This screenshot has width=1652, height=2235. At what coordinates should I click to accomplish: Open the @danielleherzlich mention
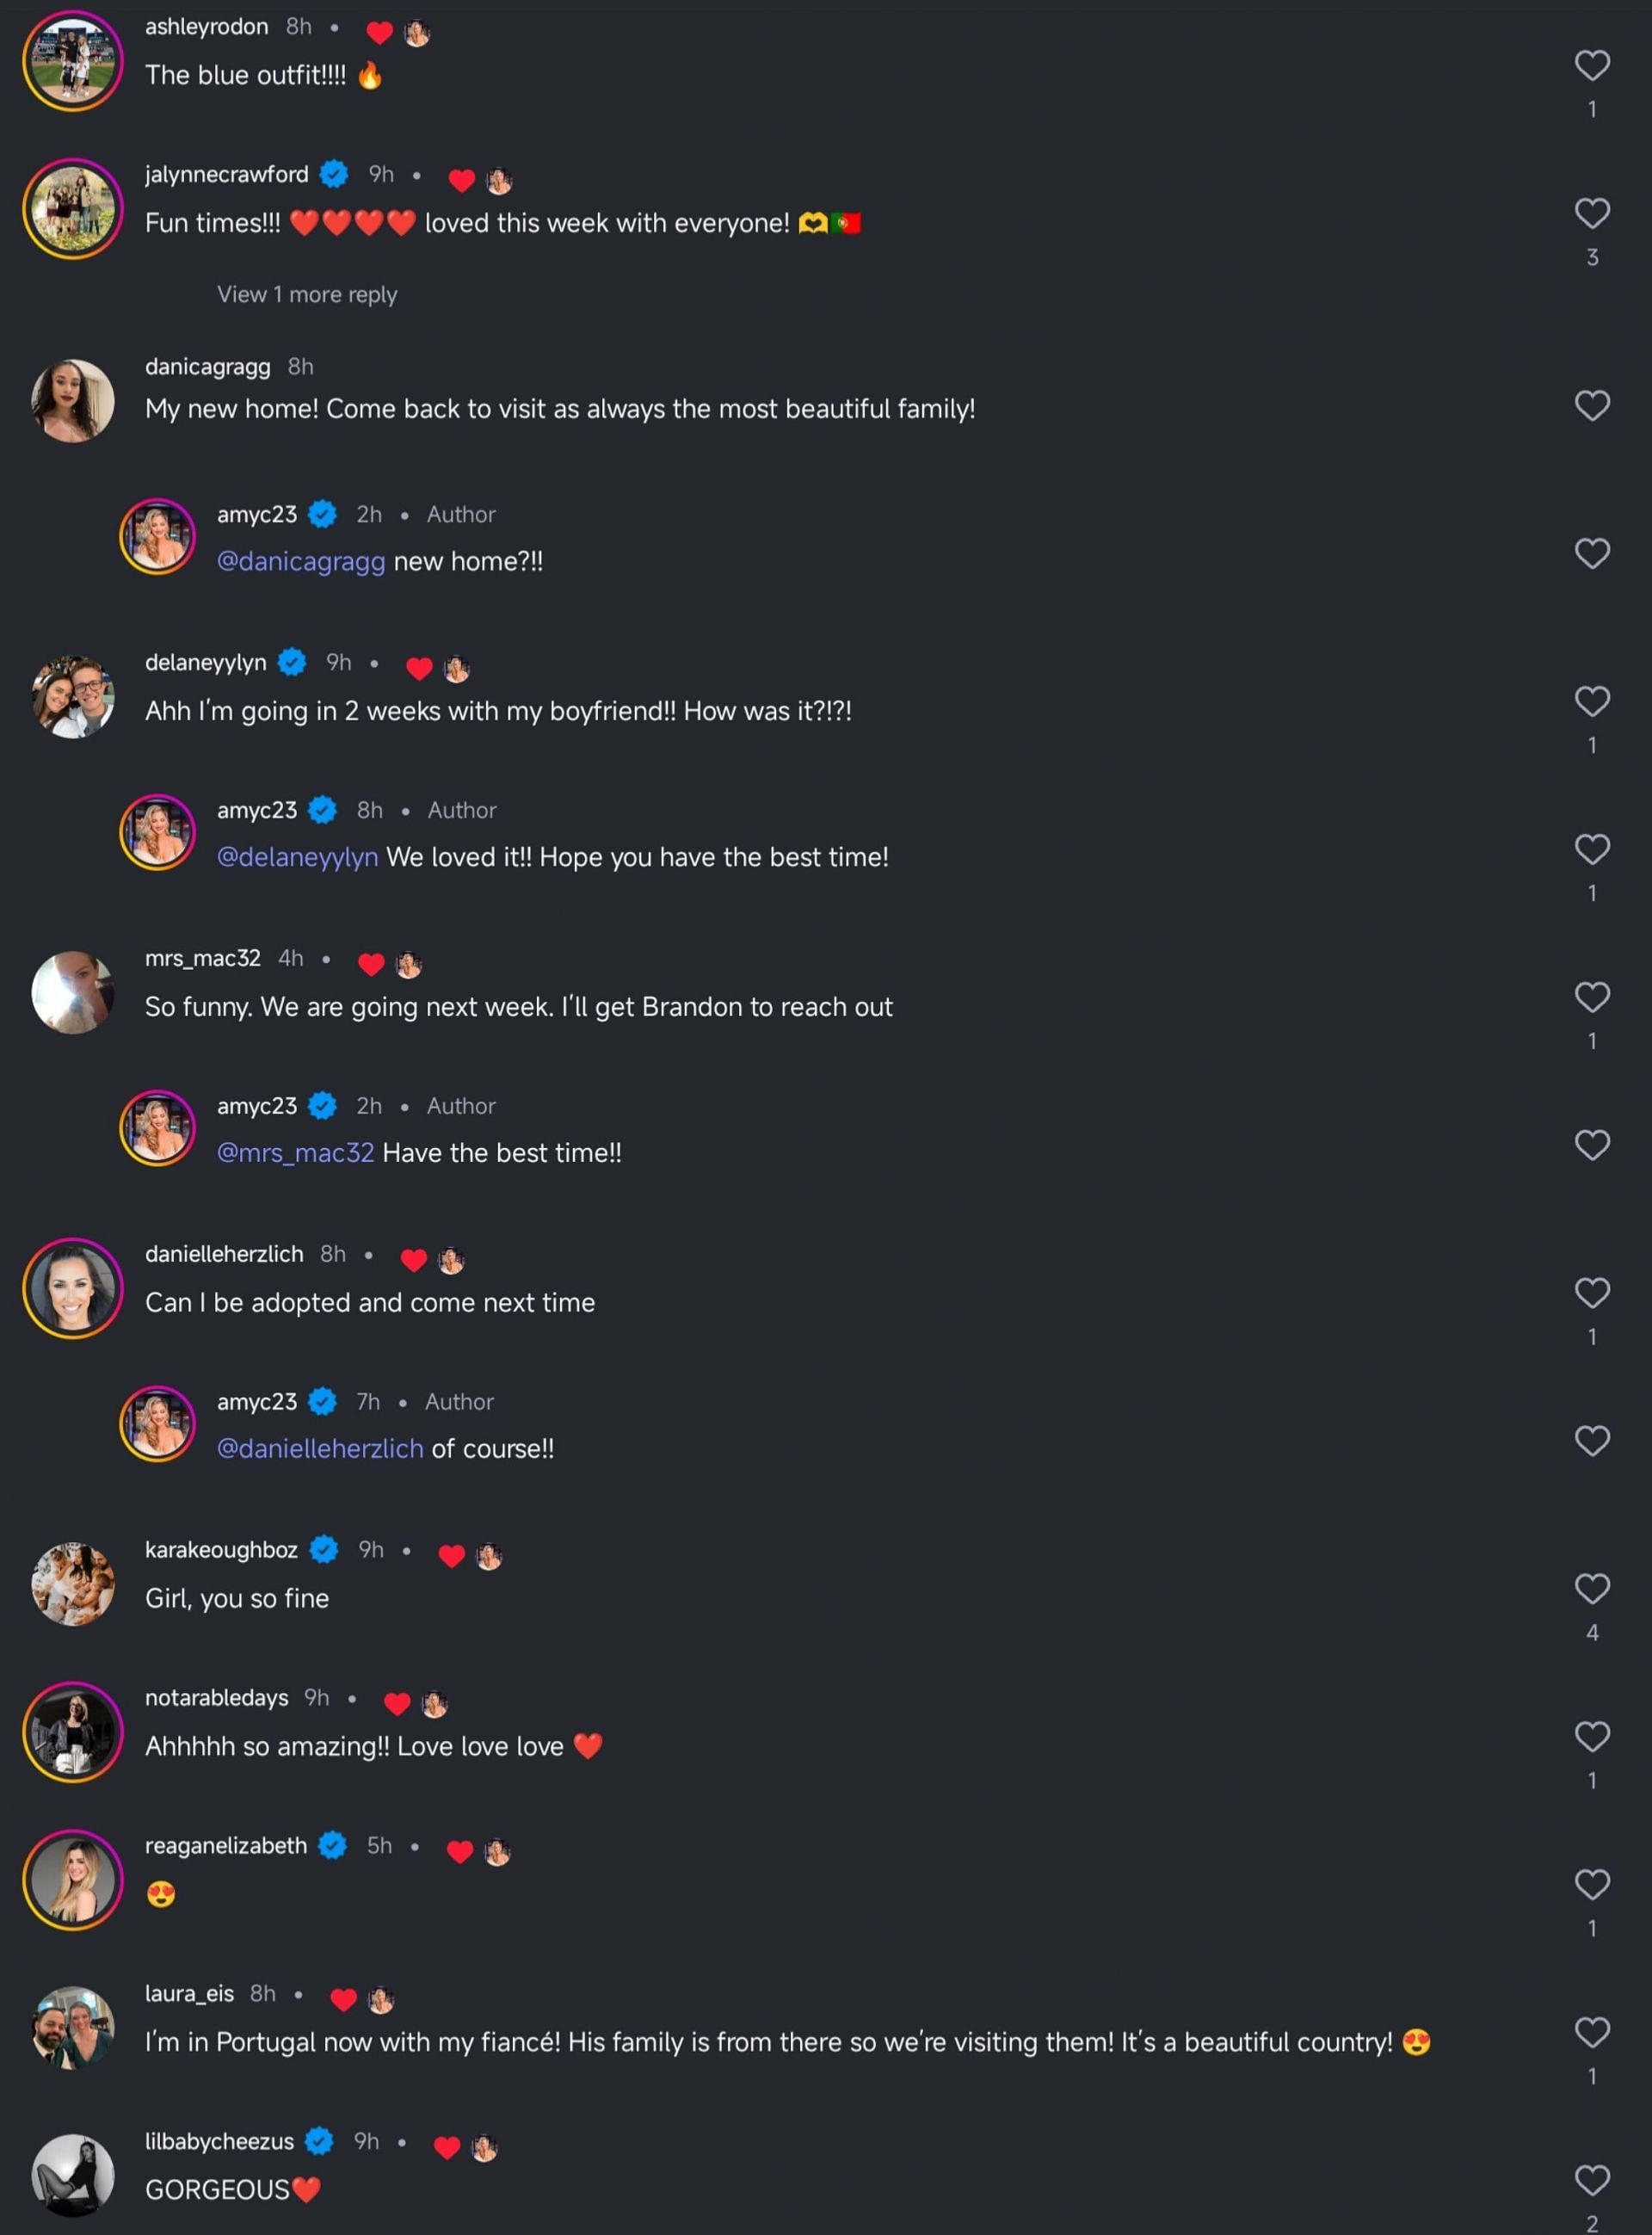tap(320, 1449)
